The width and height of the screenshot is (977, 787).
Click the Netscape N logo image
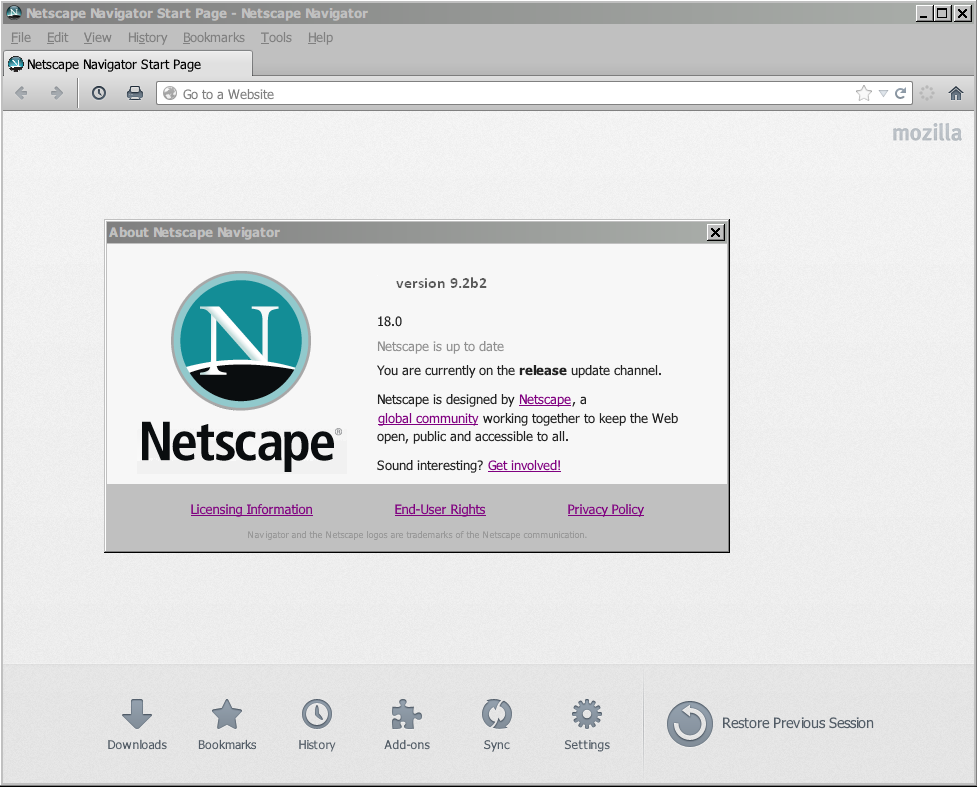coord(241,340)
